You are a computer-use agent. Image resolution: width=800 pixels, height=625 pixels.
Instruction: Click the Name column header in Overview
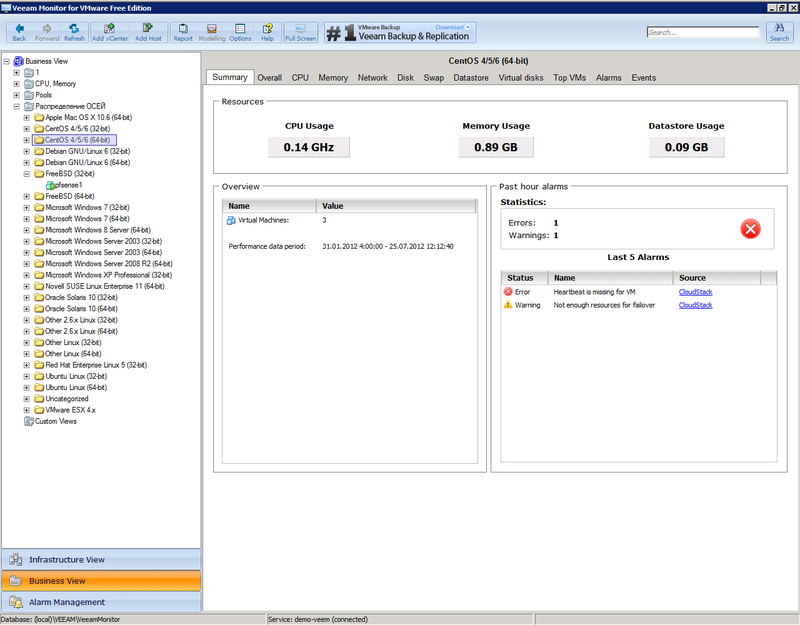[269, 206]
